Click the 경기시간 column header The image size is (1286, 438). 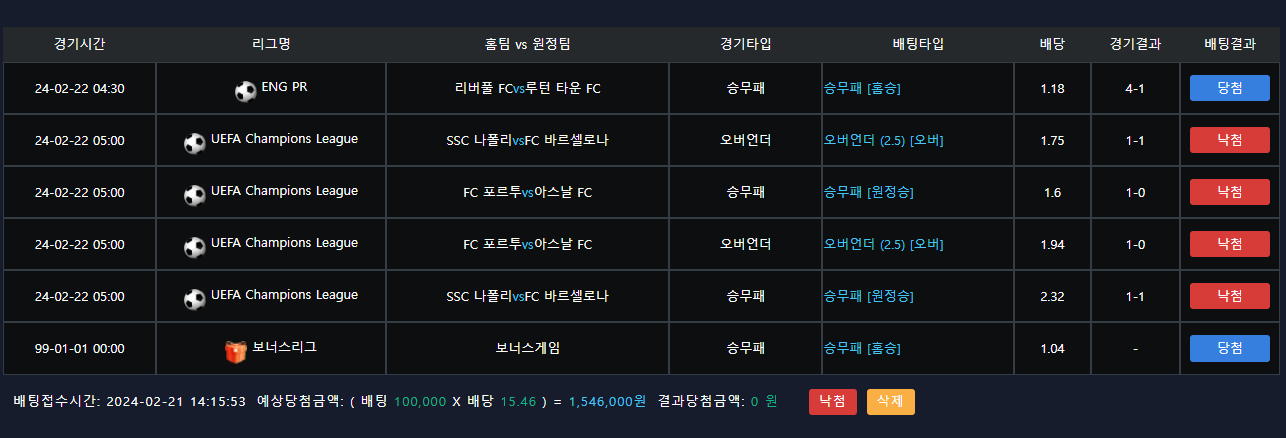pos(80,44)
